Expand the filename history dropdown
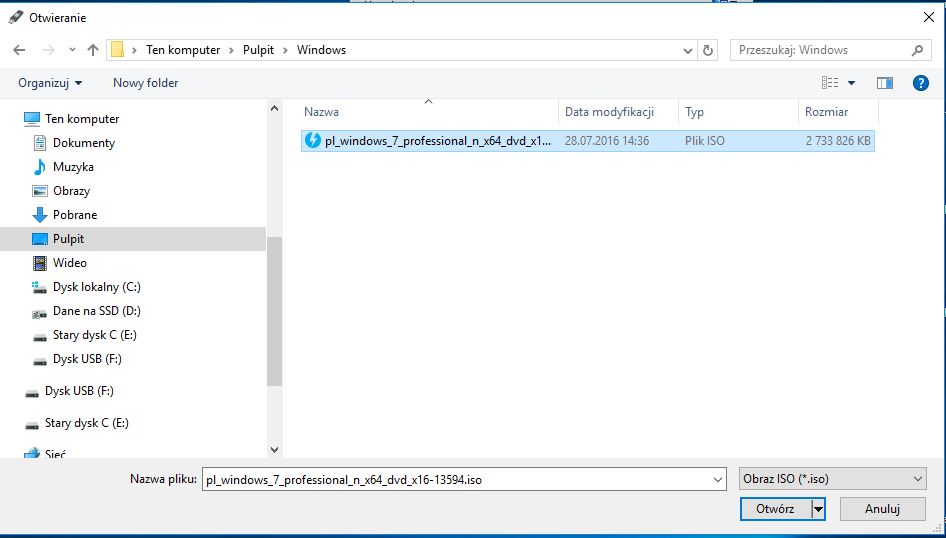The width and height of the screenshot is (946, 538). pos(718,480)
